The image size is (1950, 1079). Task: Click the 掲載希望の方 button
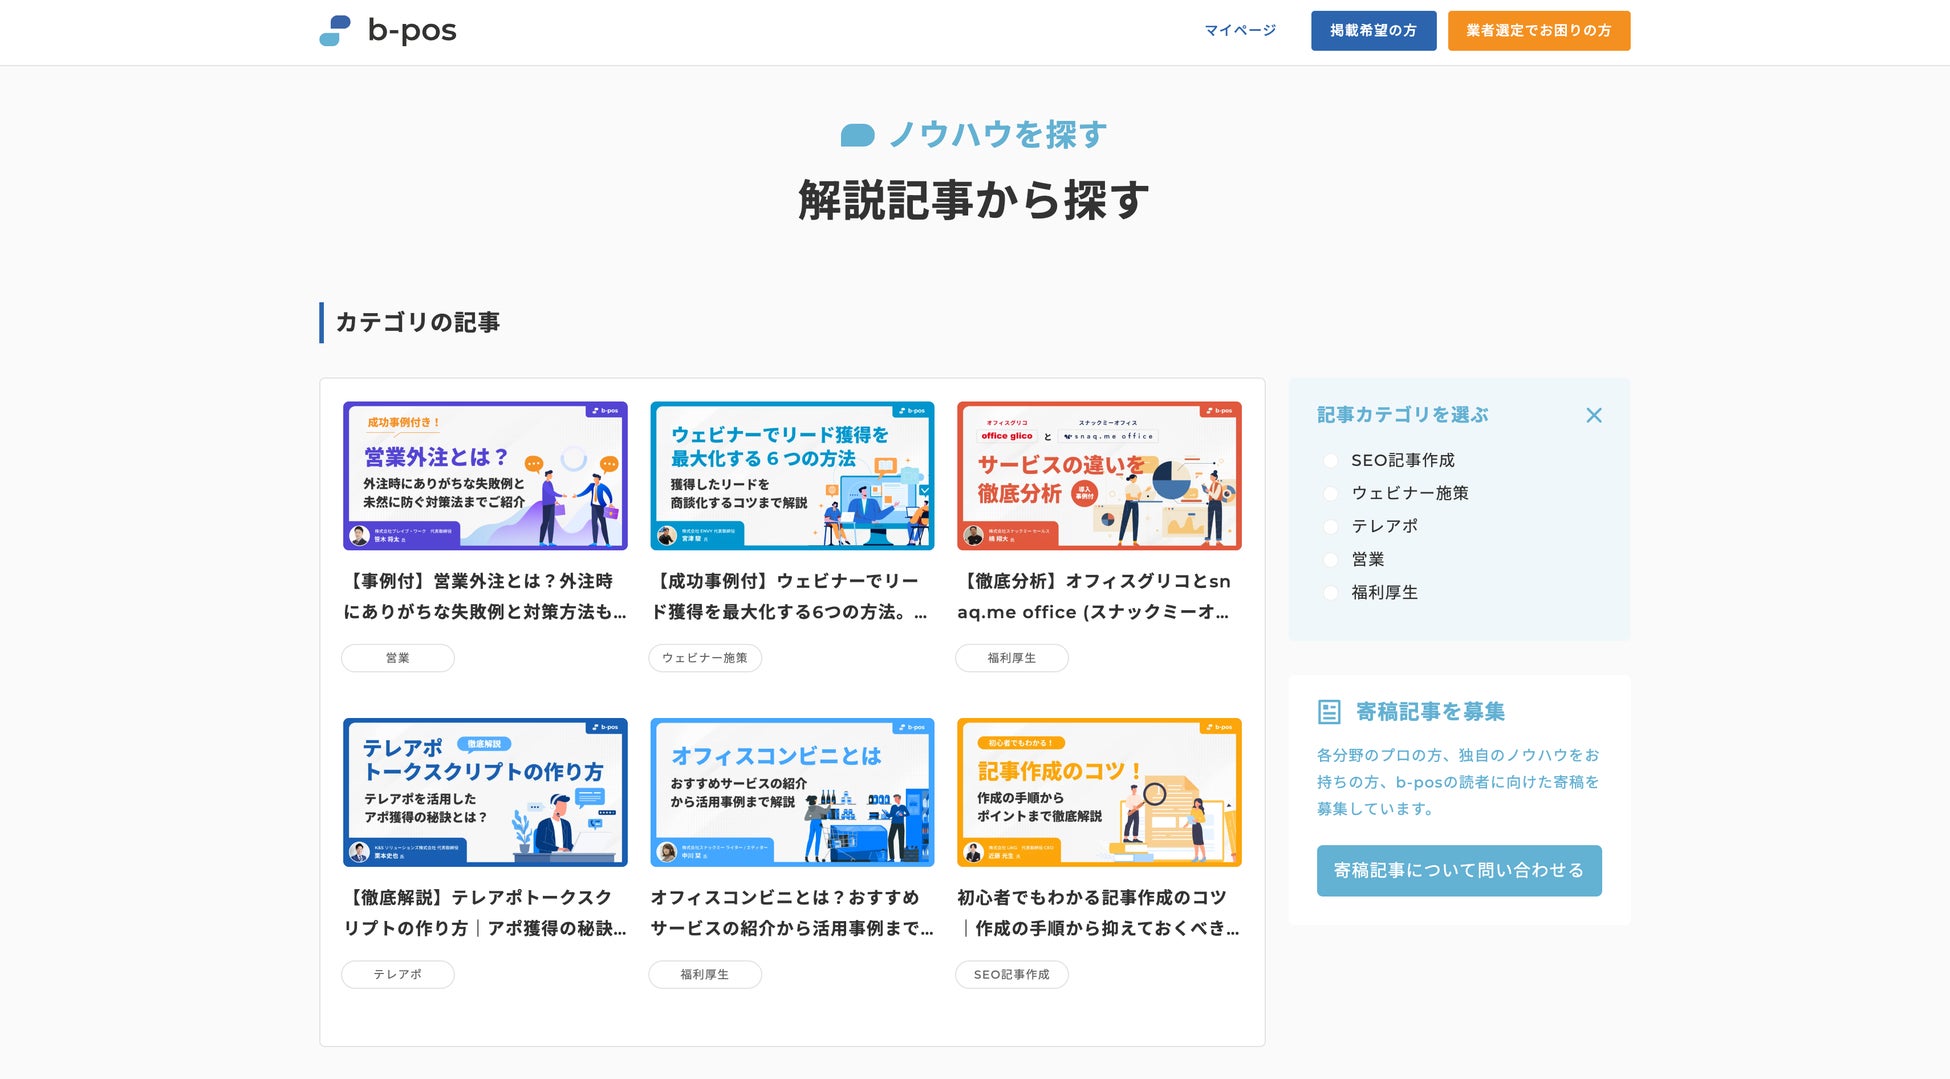[1374, 31]
